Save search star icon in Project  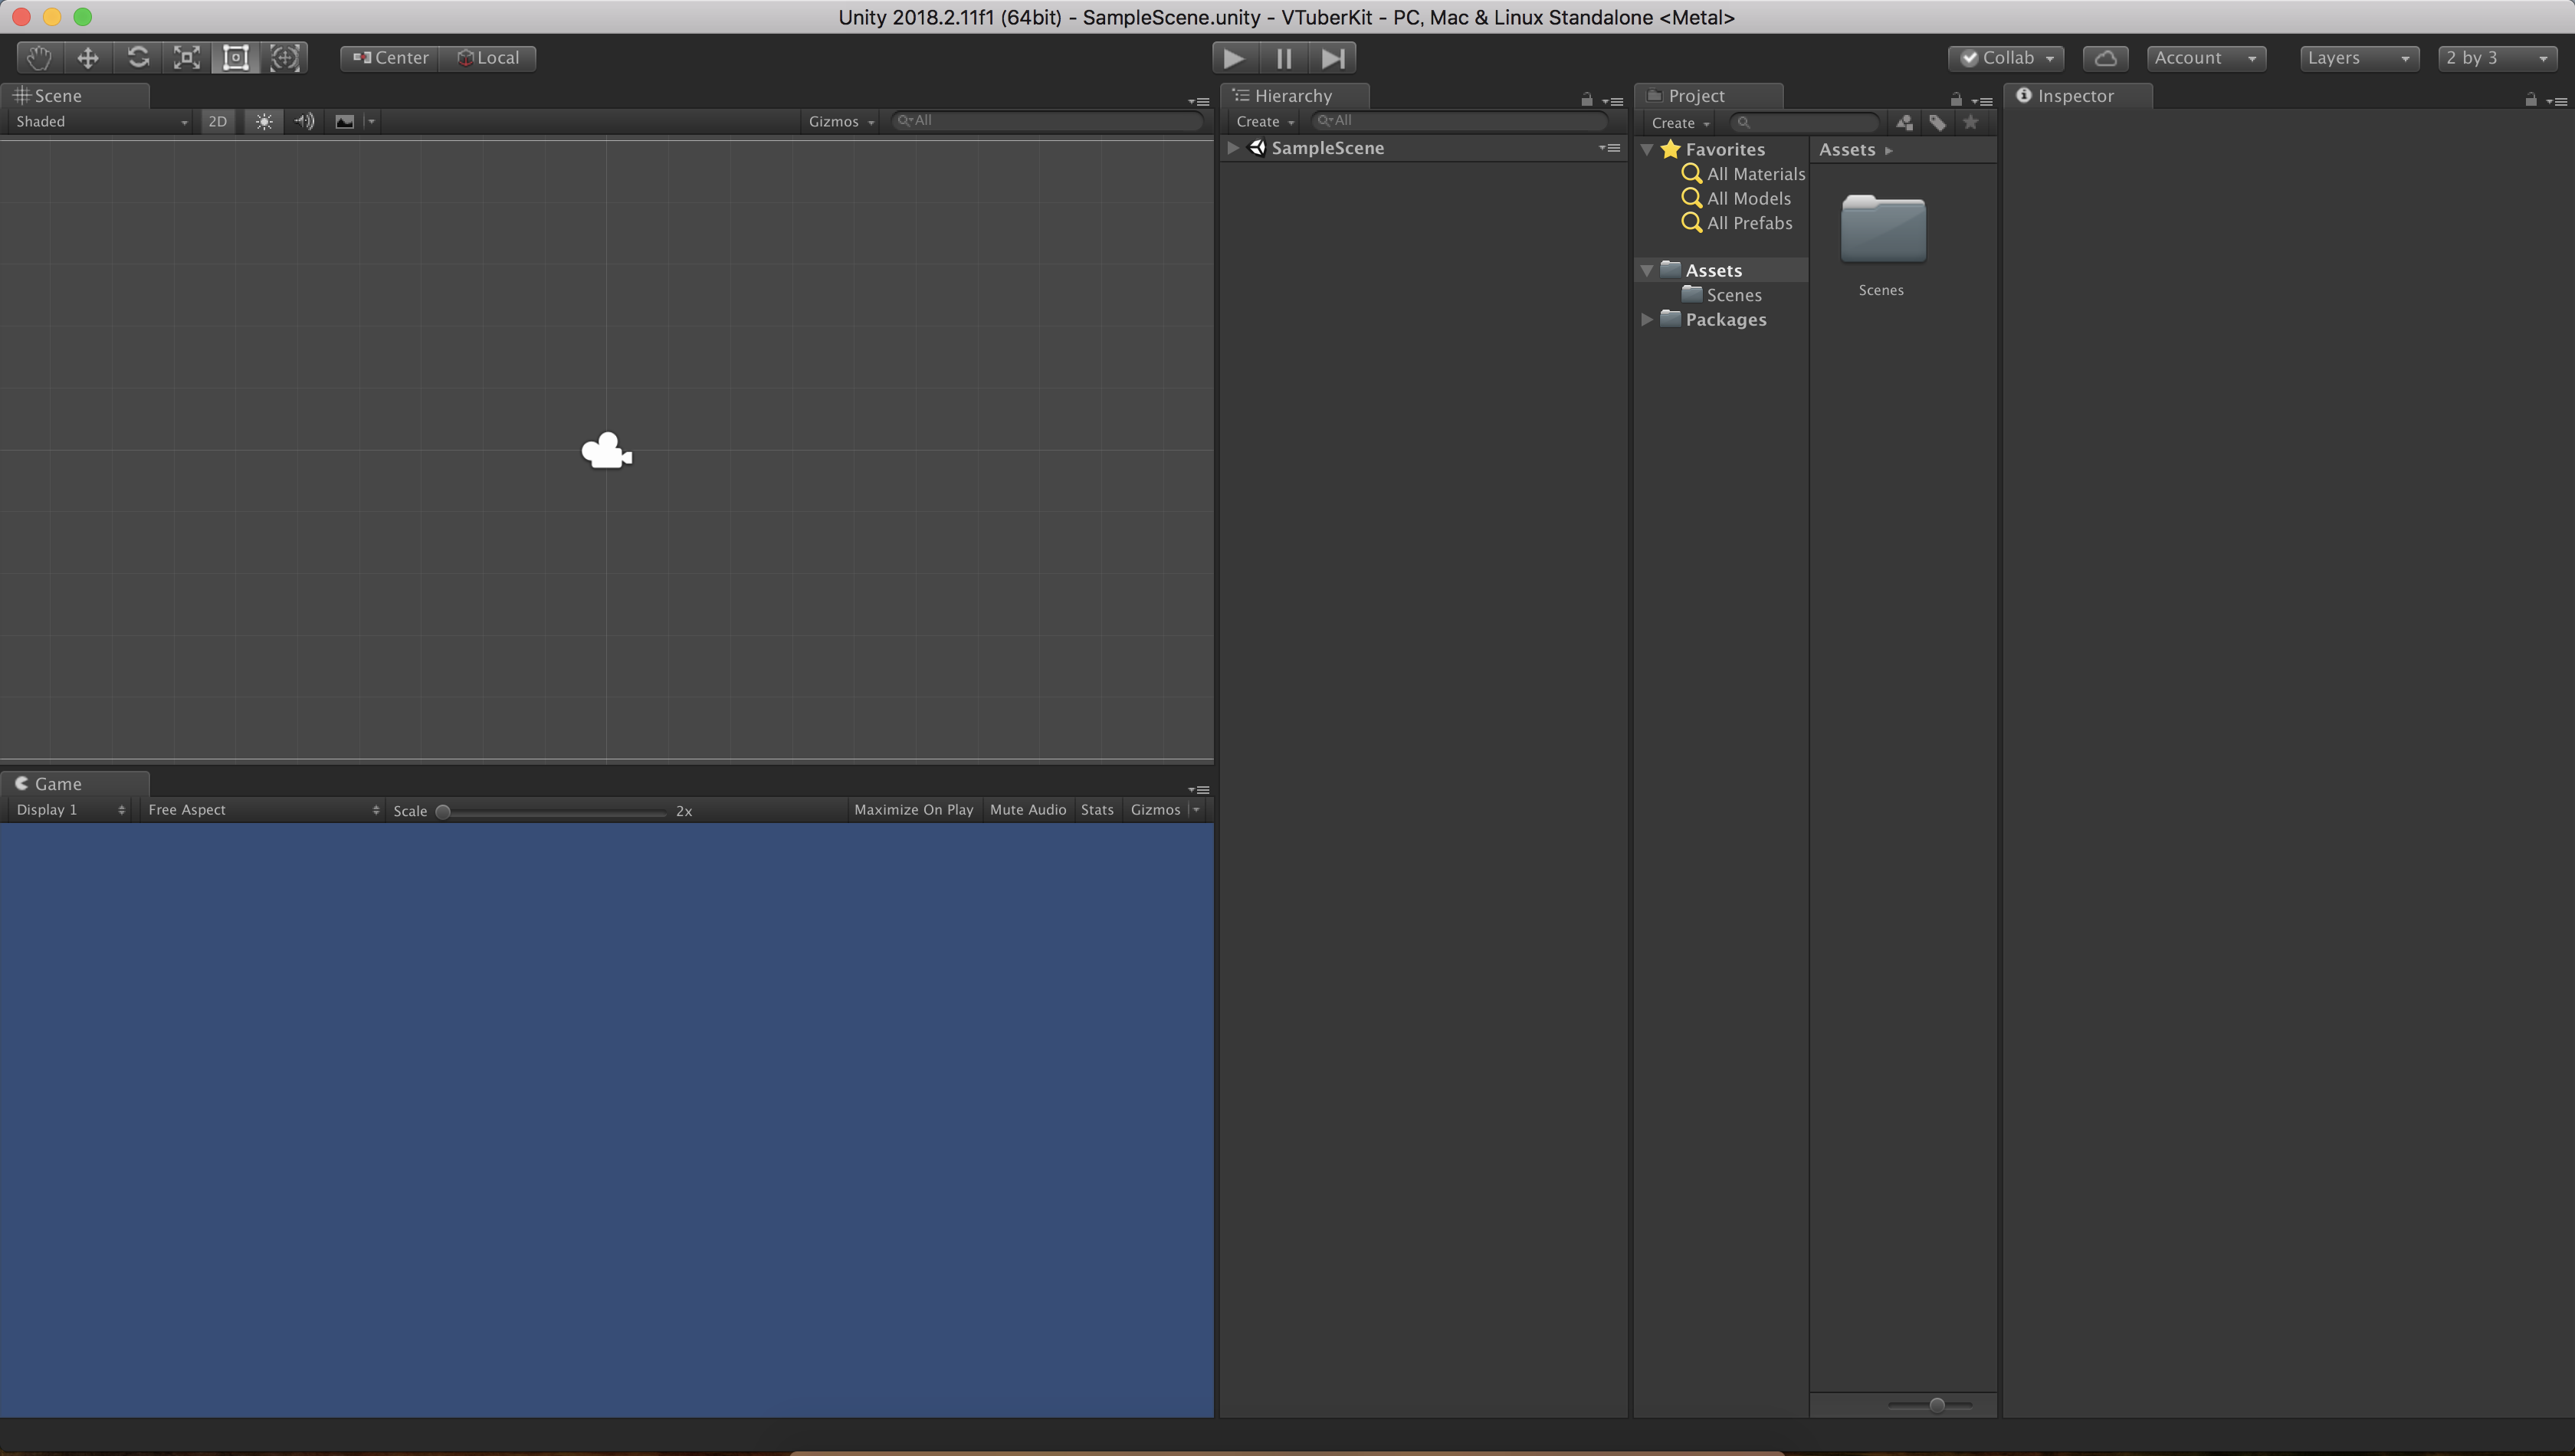(x=1971, y=122)
